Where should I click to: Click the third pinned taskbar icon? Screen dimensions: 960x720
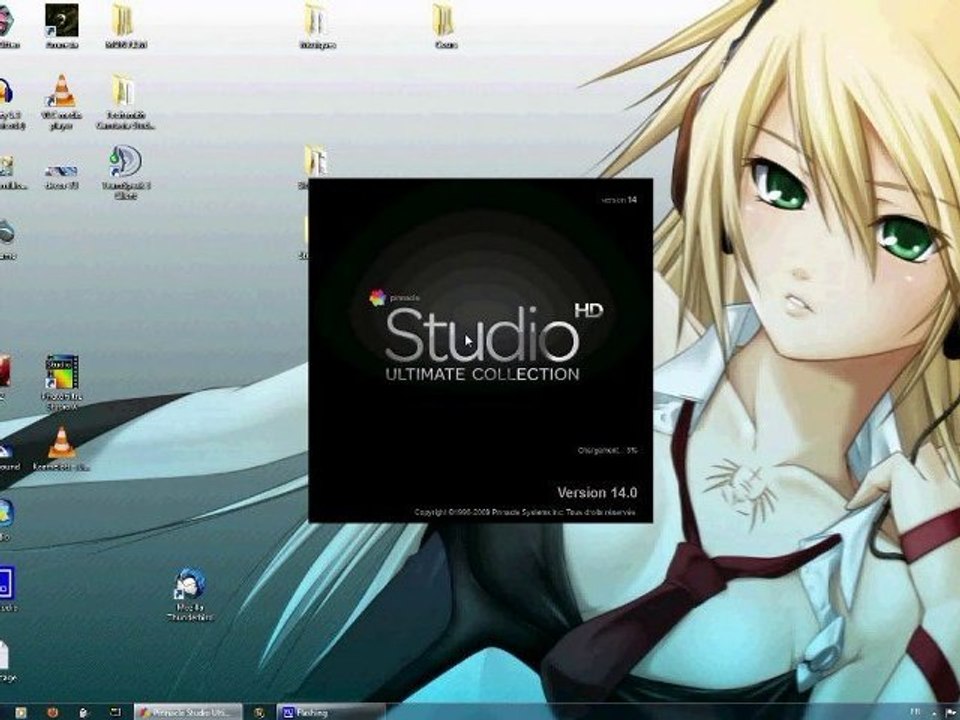84,712
